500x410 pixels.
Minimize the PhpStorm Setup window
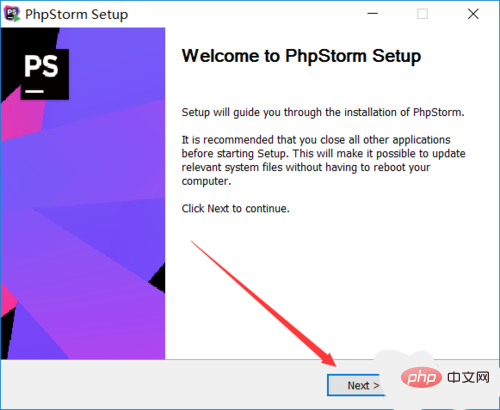(372, 14)
